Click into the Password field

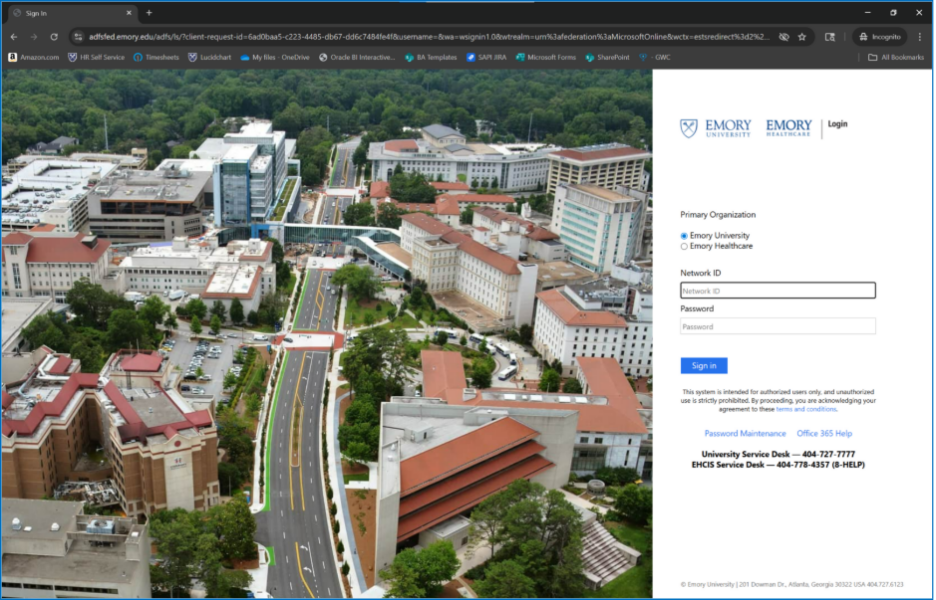pyautogui.click(x=778, y=327)
